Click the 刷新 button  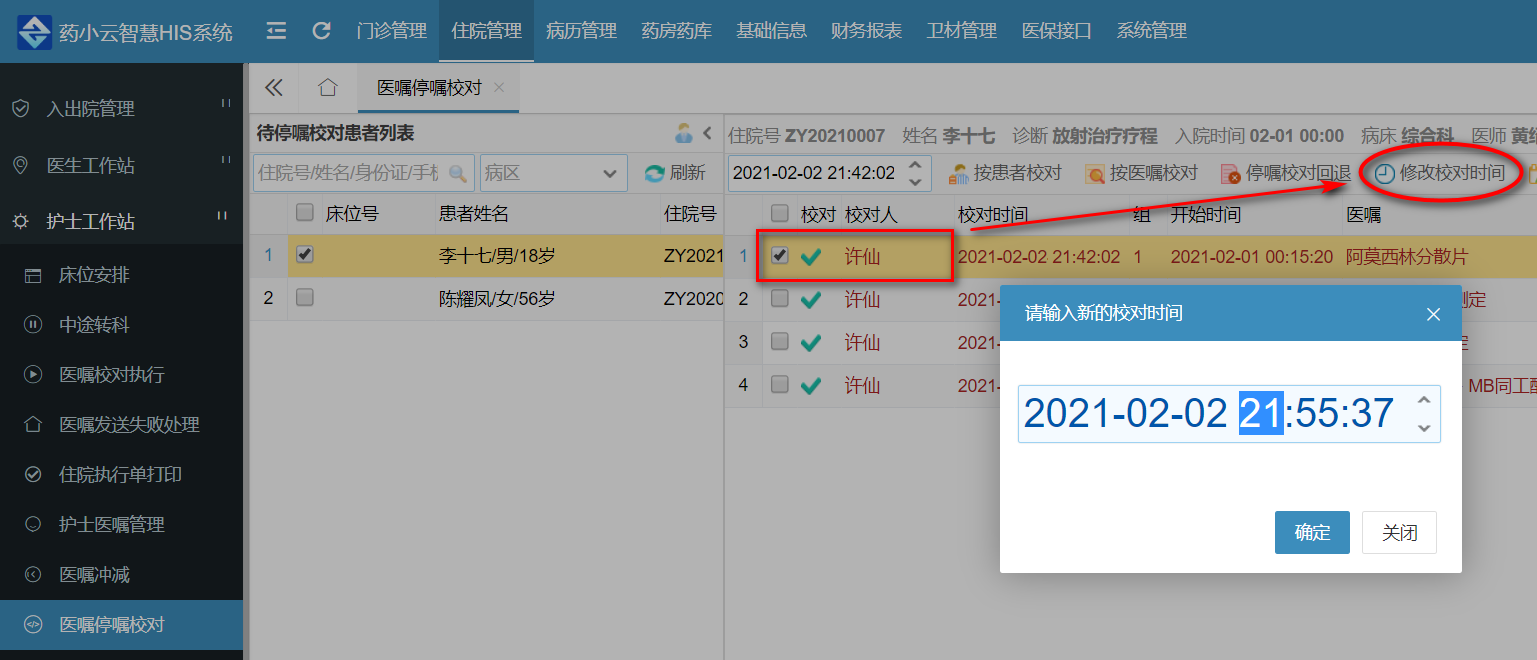pos(675,173)
